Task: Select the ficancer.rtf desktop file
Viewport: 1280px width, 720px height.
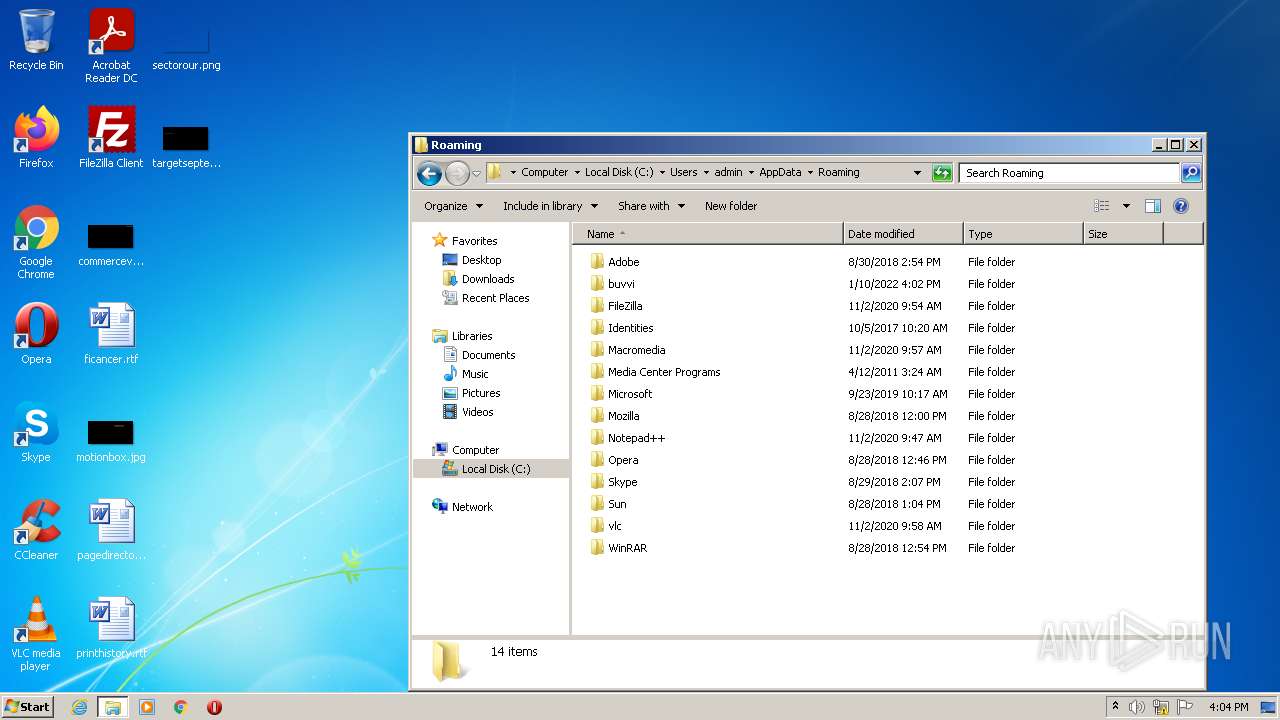Action: (x=111, y=334)
